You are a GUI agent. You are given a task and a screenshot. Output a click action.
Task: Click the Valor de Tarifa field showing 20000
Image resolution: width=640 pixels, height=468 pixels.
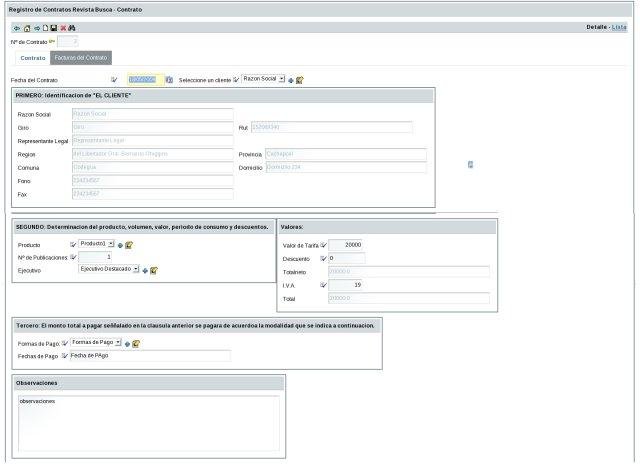pyautogui.click(x=346, y=245)
